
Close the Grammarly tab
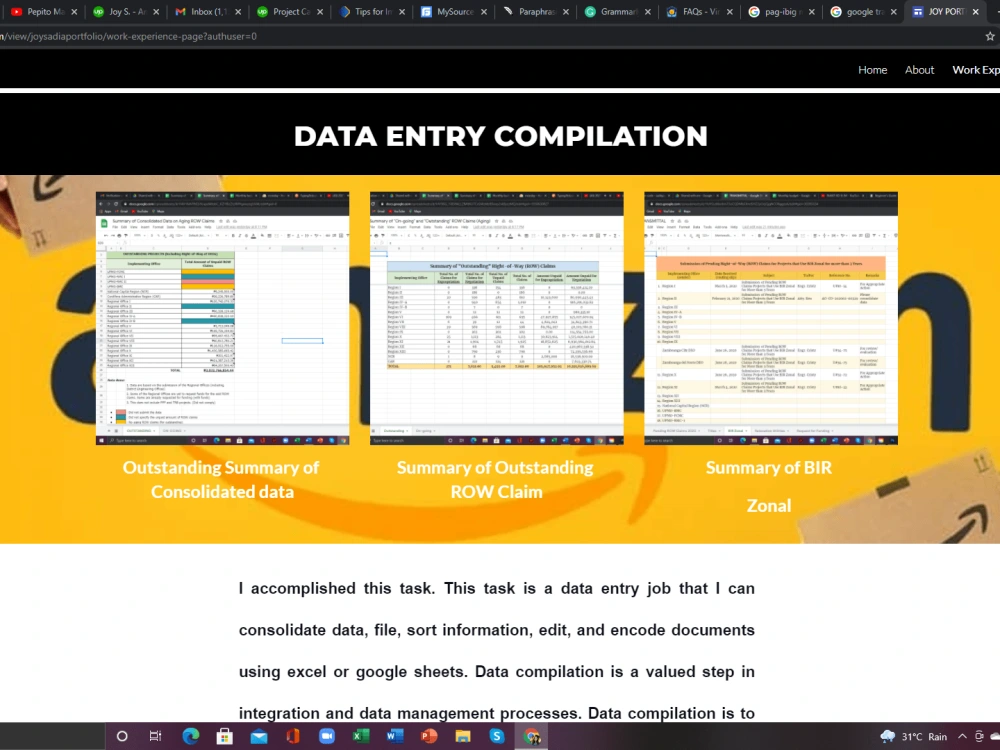tap(647, 11)
